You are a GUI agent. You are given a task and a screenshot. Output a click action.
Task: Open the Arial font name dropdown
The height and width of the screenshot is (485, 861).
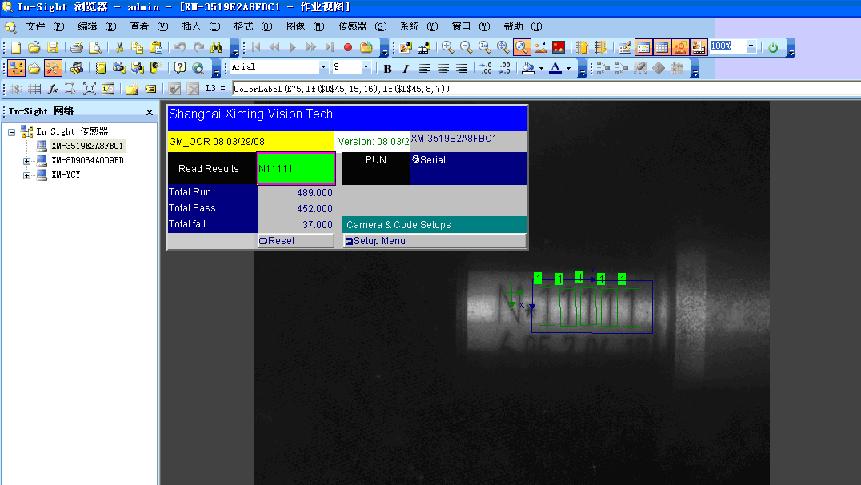[323, 68]
